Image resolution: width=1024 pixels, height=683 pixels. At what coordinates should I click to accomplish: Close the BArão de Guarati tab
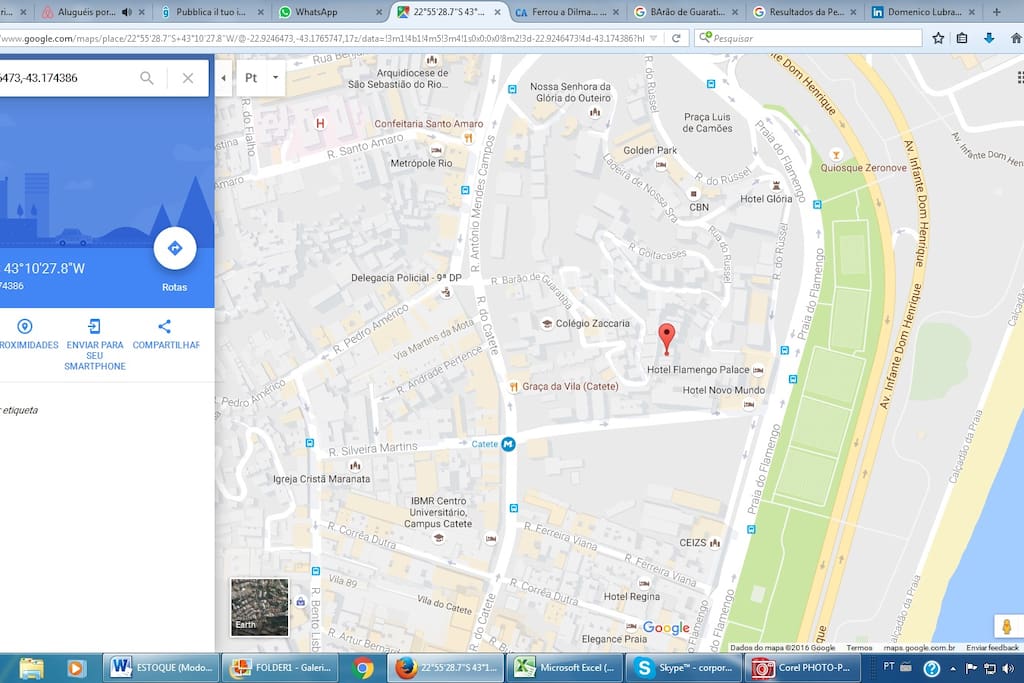pos(735,12)
